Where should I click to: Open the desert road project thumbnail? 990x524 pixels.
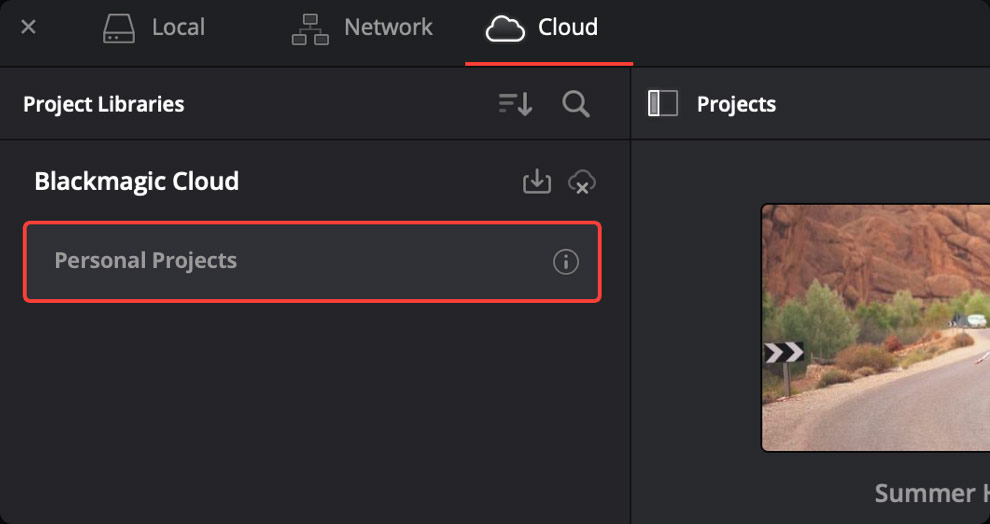[x=876, y=328]
